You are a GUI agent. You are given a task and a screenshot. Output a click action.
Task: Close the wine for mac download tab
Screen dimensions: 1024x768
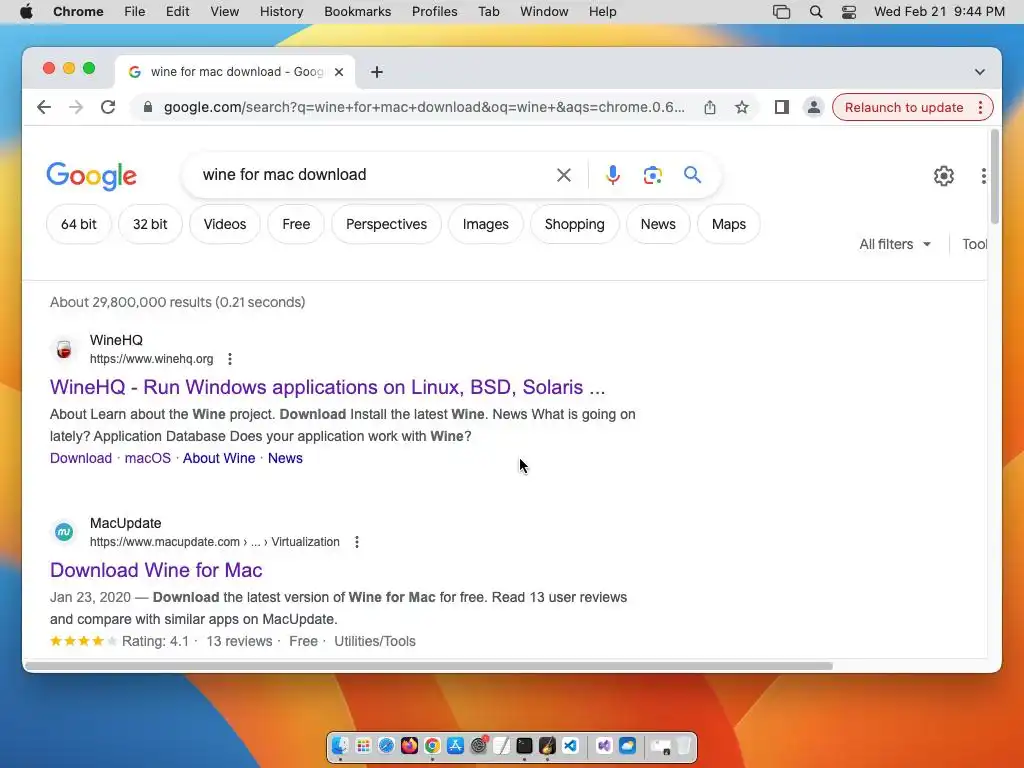coord(339,72)
